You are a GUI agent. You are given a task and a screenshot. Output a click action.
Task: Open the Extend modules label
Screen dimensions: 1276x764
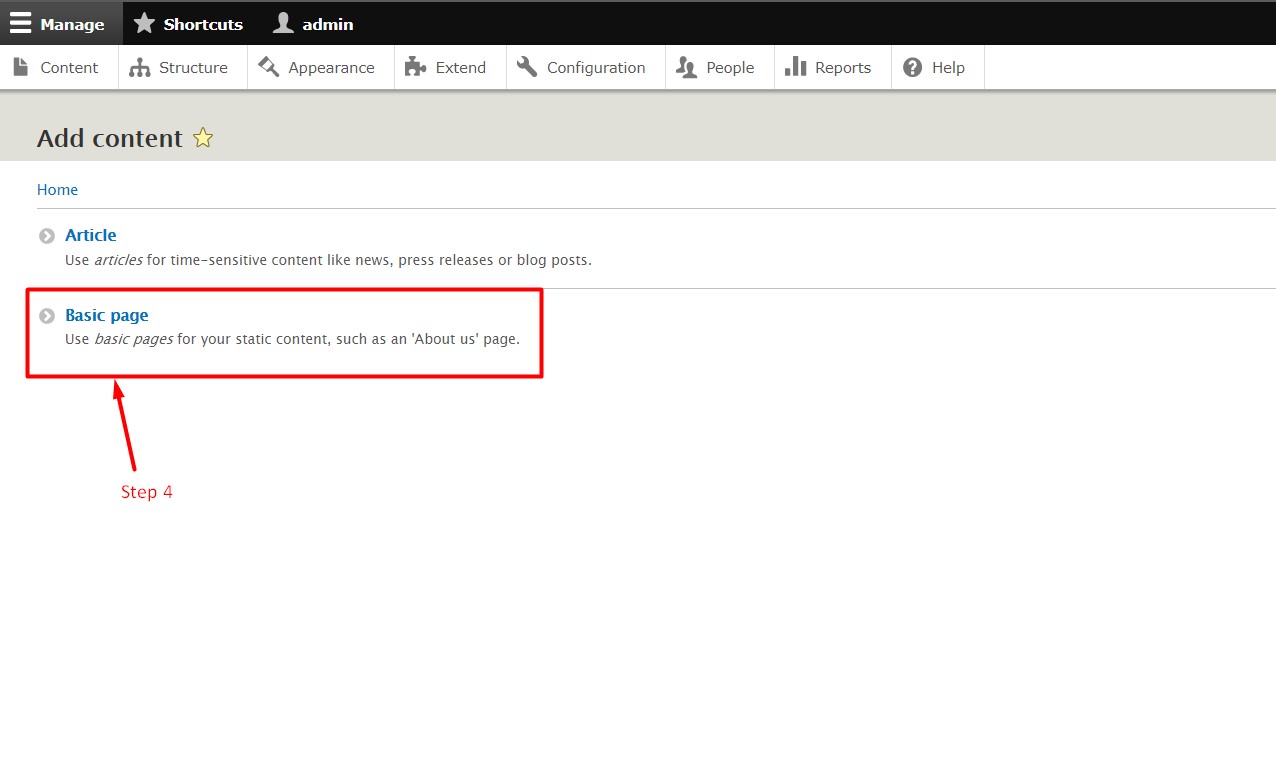pyautogui.click(x=461, y=68)
